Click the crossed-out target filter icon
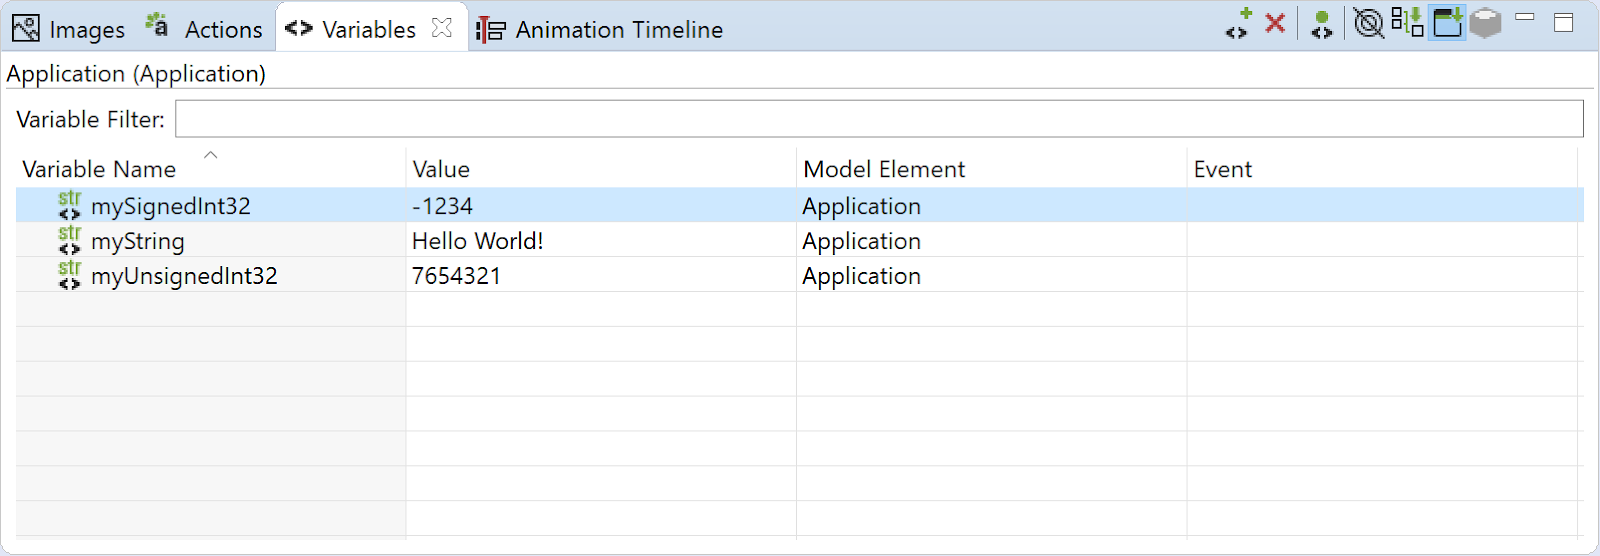This screenshot has width=1600, height=556. tap(1368, 22)
